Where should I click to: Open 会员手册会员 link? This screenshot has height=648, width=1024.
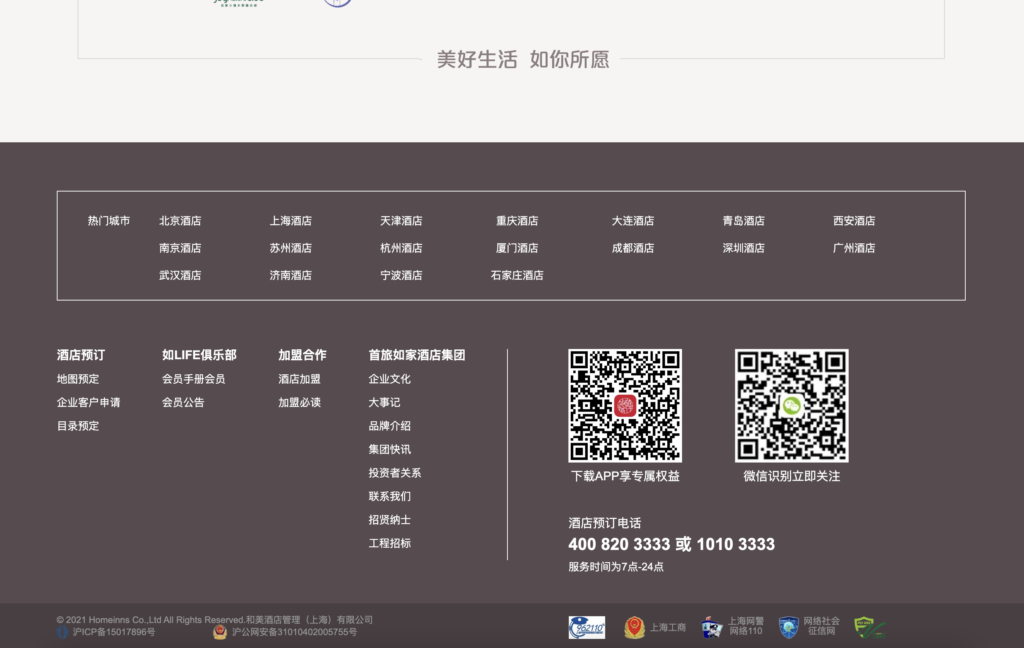193,379
